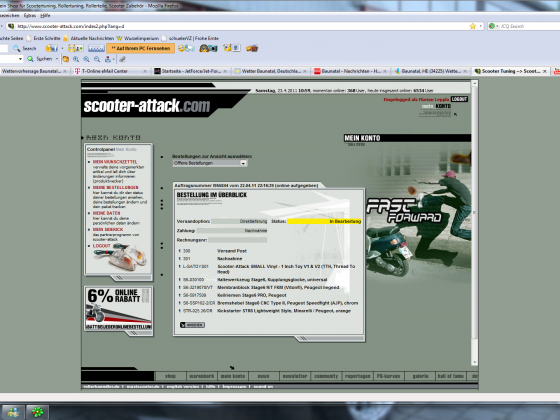The image size is (560, 420).
Task: Open the Wurzelimperium bookmark
Action: coord(138,38)
